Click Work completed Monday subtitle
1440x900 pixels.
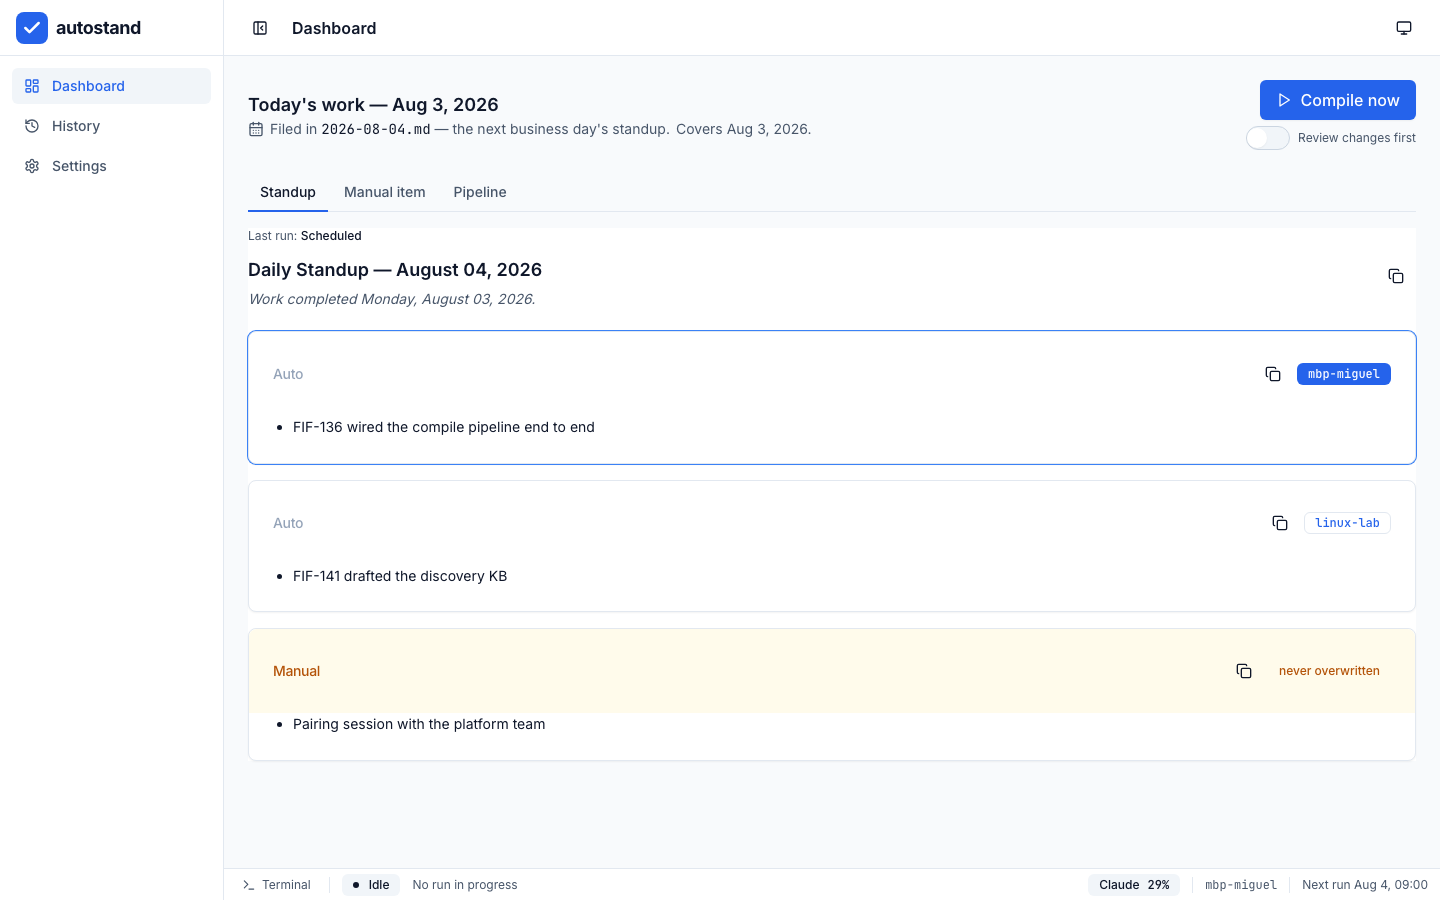tap(392, 299)
